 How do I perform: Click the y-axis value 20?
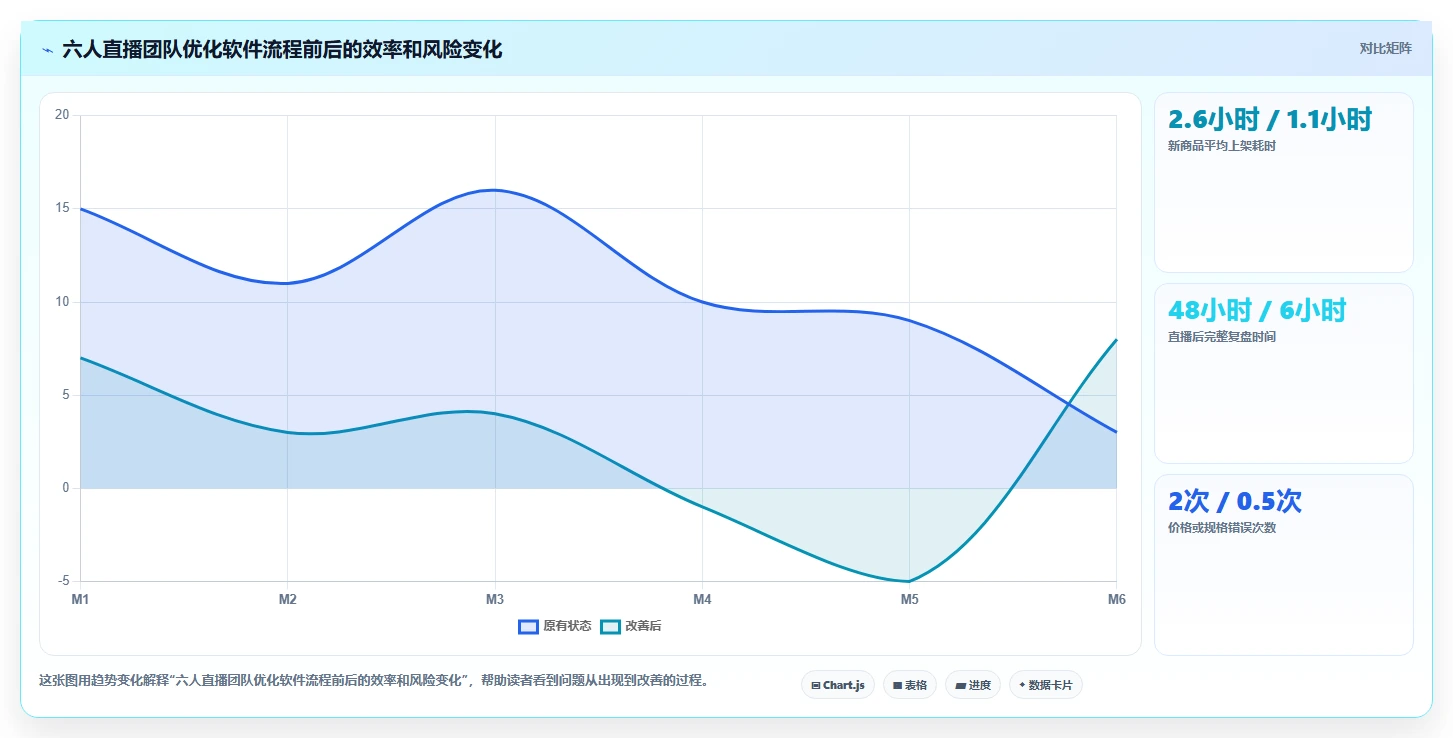[62, 115]
